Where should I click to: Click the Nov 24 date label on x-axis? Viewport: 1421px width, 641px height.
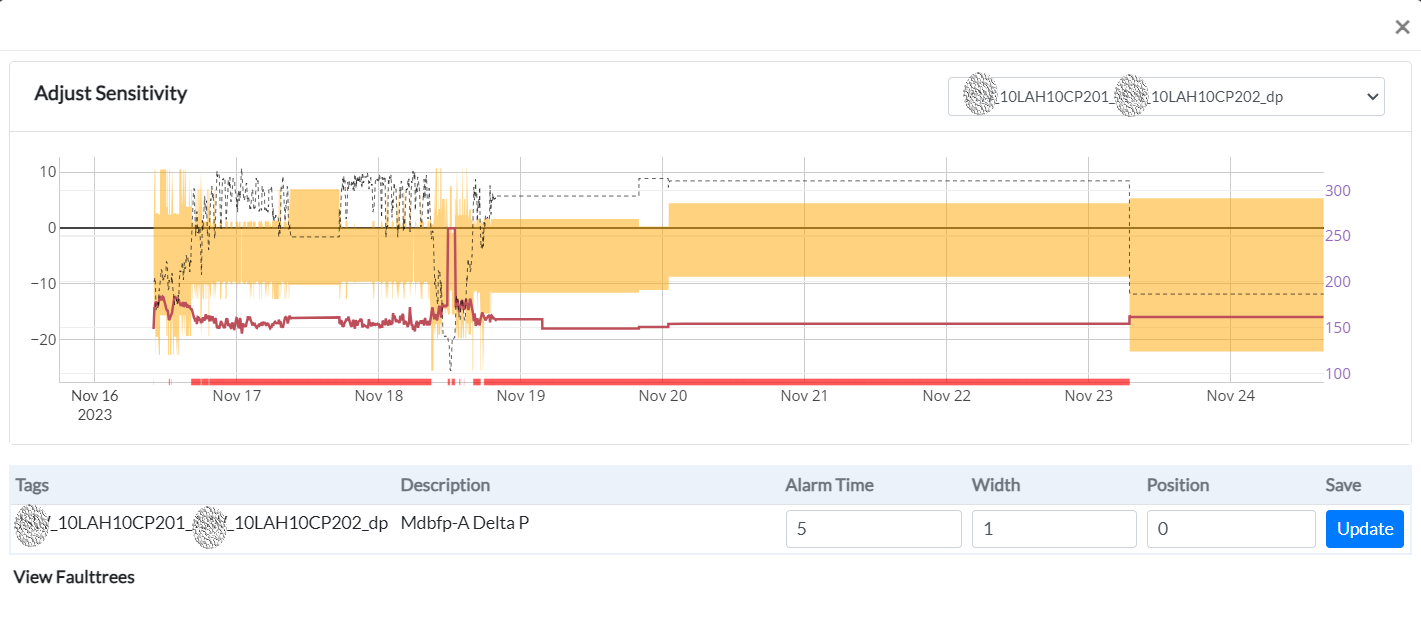[x=1230, y=396]
